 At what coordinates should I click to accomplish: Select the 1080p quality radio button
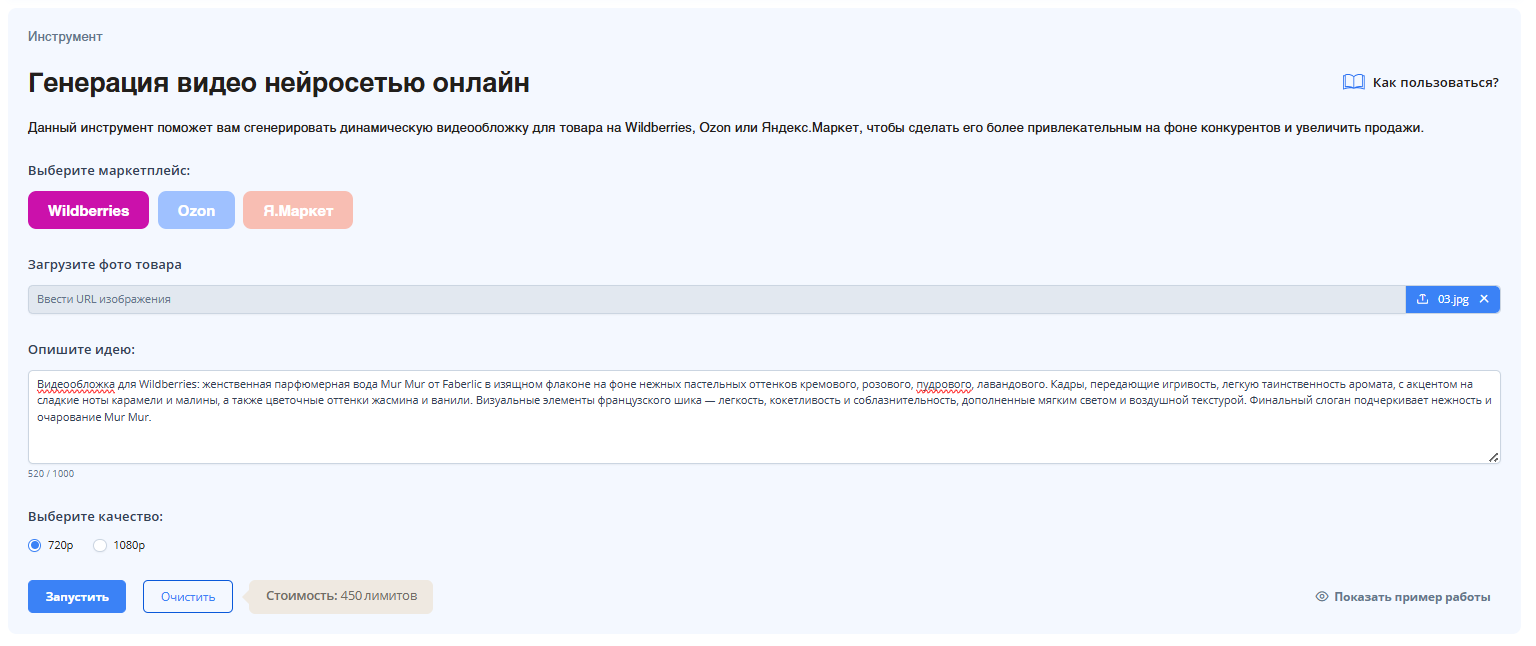point(100,545)
